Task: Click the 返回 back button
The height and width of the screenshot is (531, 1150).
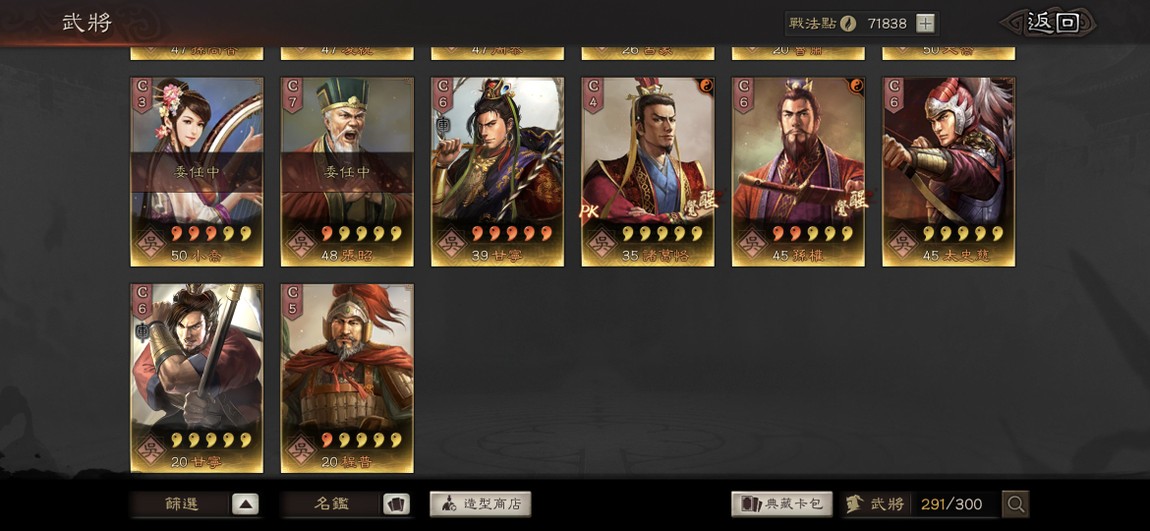Action: click(x=1051, y=23)
